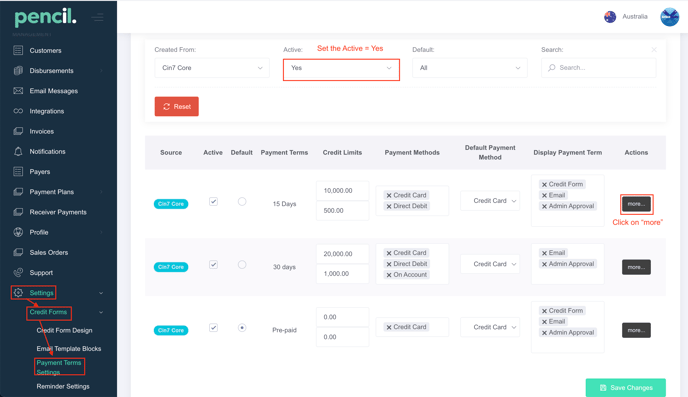Click the Settings gear icon
The image size is (688, 397).
(x=18, y=293)
